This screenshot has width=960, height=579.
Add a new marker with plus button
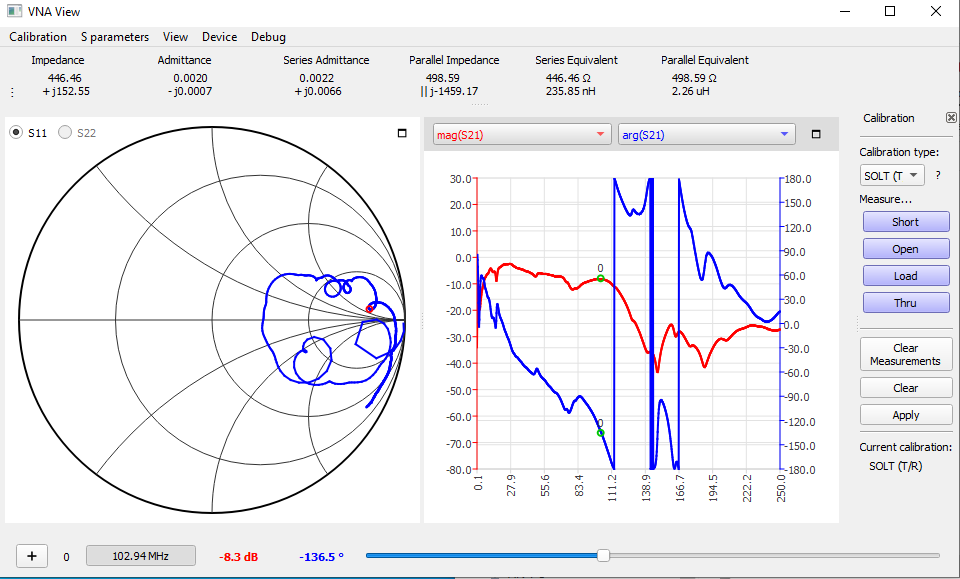point(32,556)
